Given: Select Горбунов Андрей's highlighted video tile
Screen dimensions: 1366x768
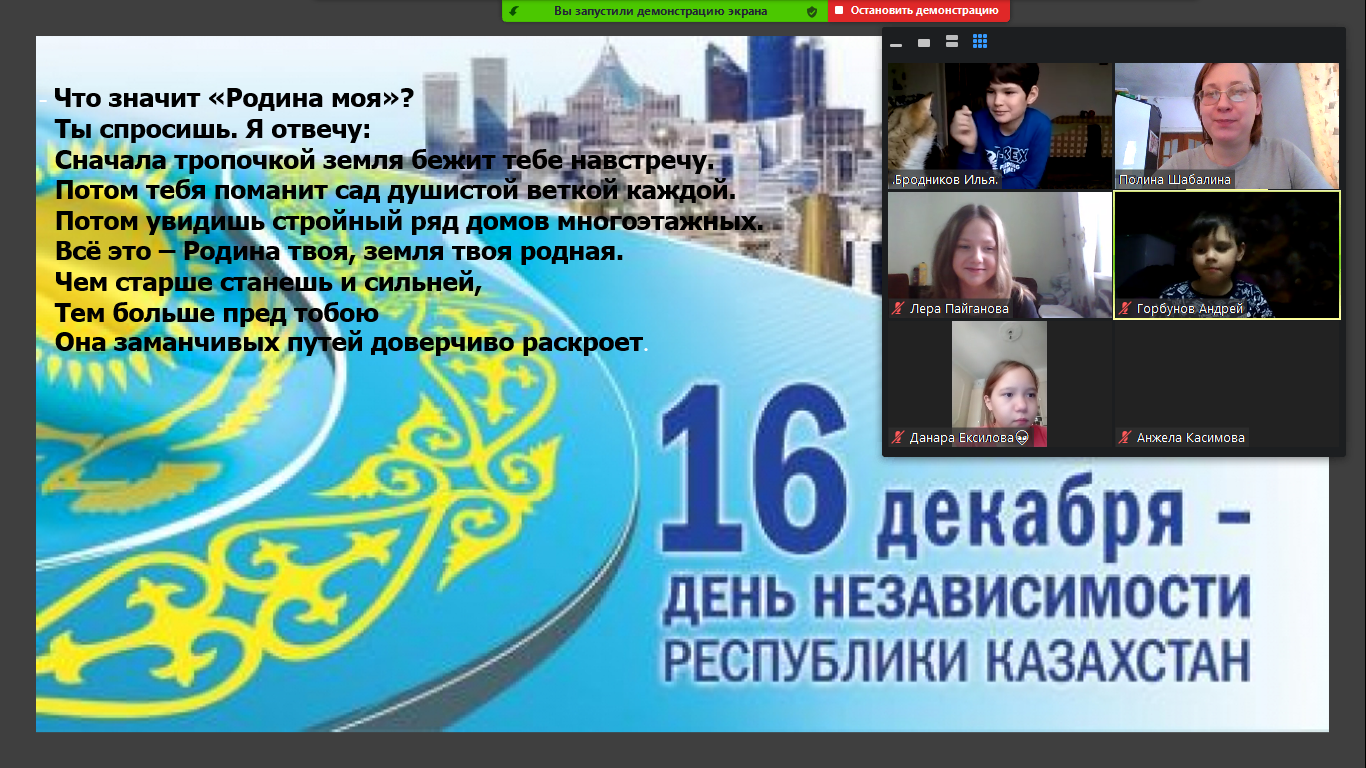Looking at the screenshot, I should [x=1227, y=255].
